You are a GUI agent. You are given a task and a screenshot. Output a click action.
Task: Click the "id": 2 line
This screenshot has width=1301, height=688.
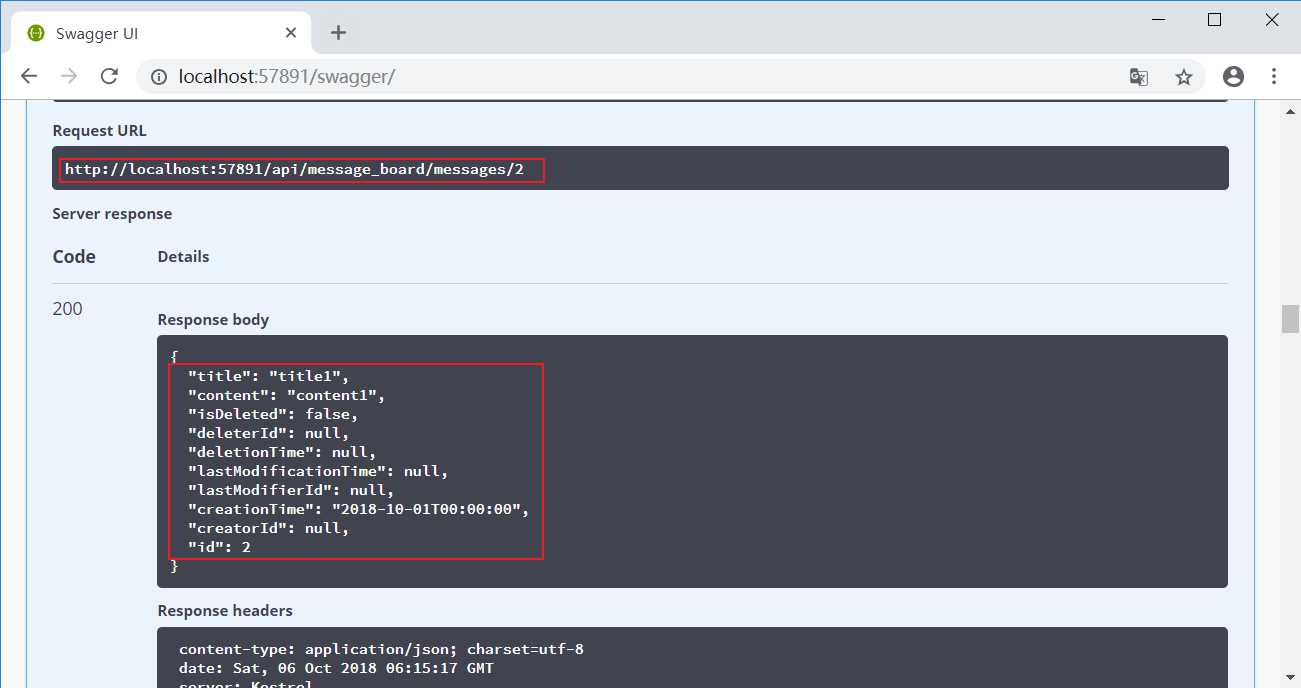click(x=219, y=547)
